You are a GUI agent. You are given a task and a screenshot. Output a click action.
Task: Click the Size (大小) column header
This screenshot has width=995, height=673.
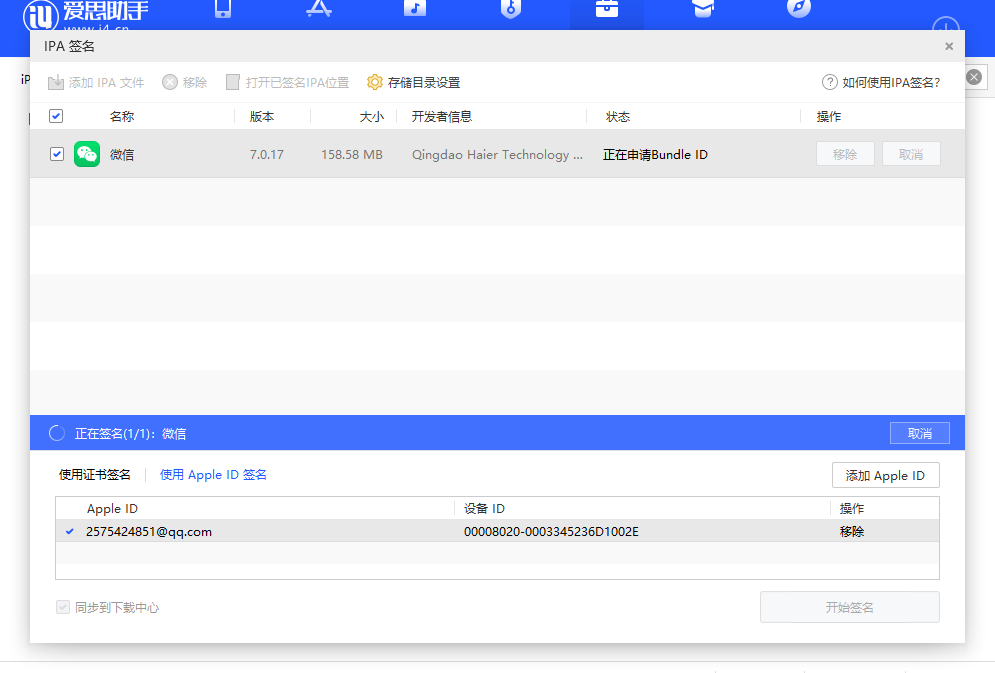click(372, 117)
